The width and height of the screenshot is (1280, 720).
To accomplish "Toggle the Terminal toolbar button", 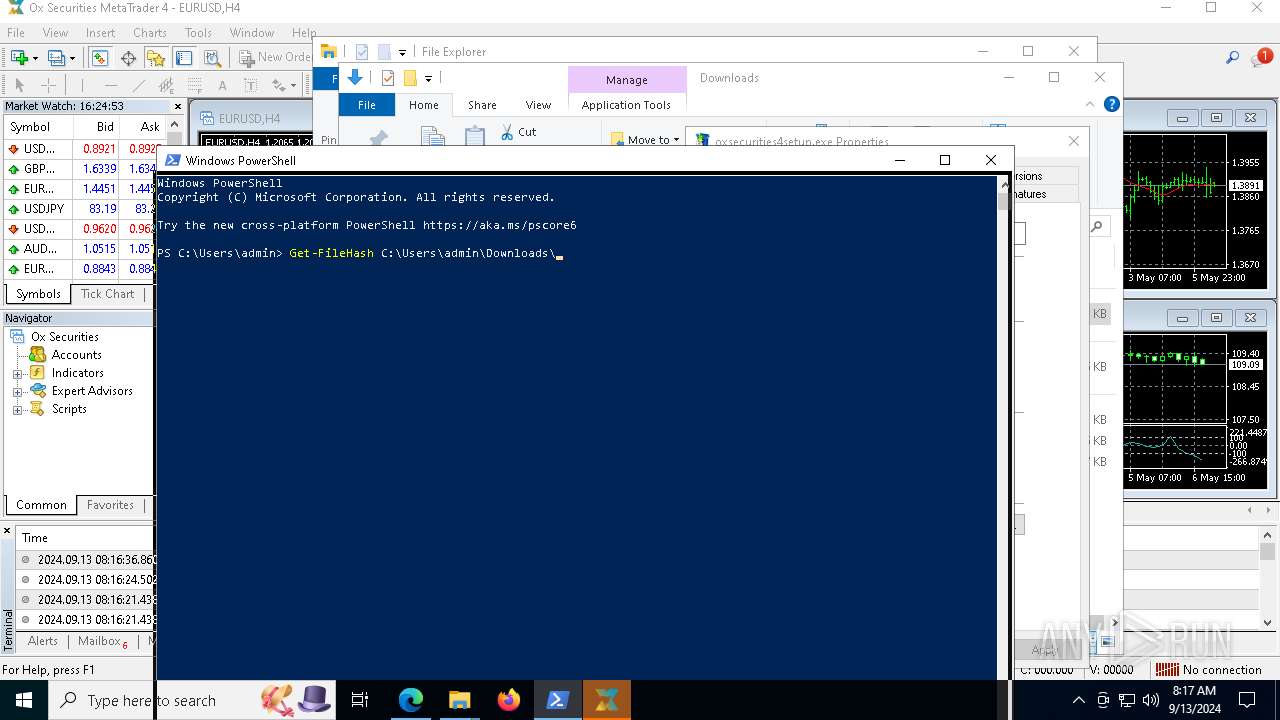I will click(x=184, y=58).
